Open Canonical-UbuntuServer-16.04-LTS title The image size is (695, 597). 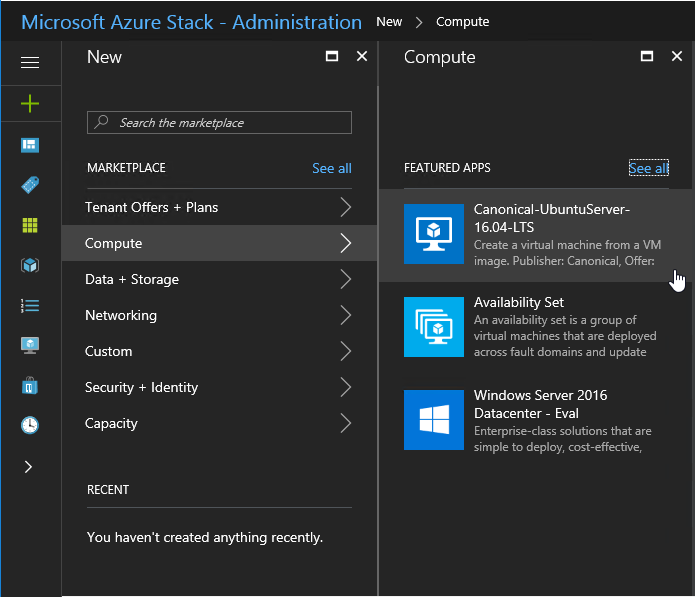551,218
